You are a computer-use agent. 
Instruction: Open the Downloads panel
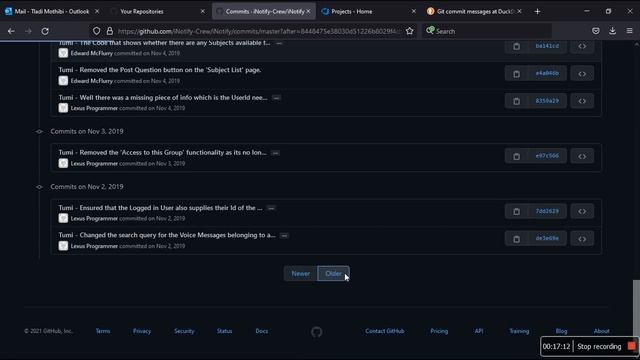[612, 31]
